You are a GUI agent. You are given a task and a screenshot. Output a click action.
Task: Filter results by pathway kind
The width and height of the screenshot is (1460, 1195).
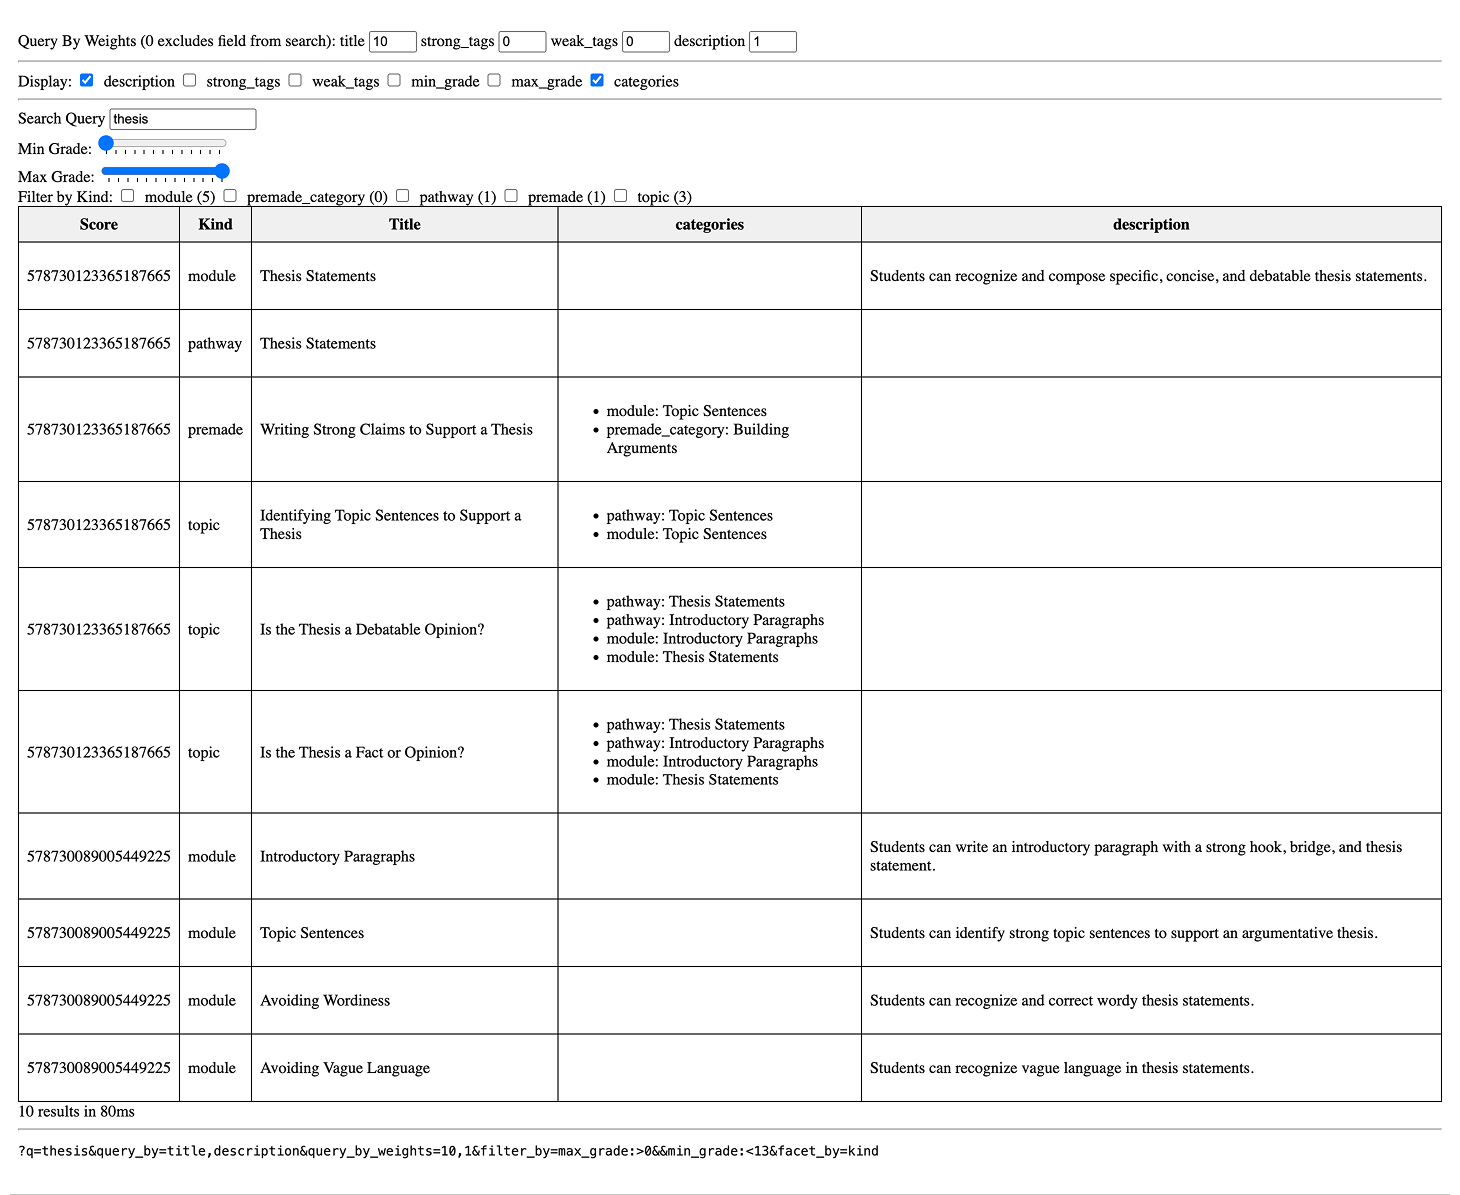coord(403,196)
